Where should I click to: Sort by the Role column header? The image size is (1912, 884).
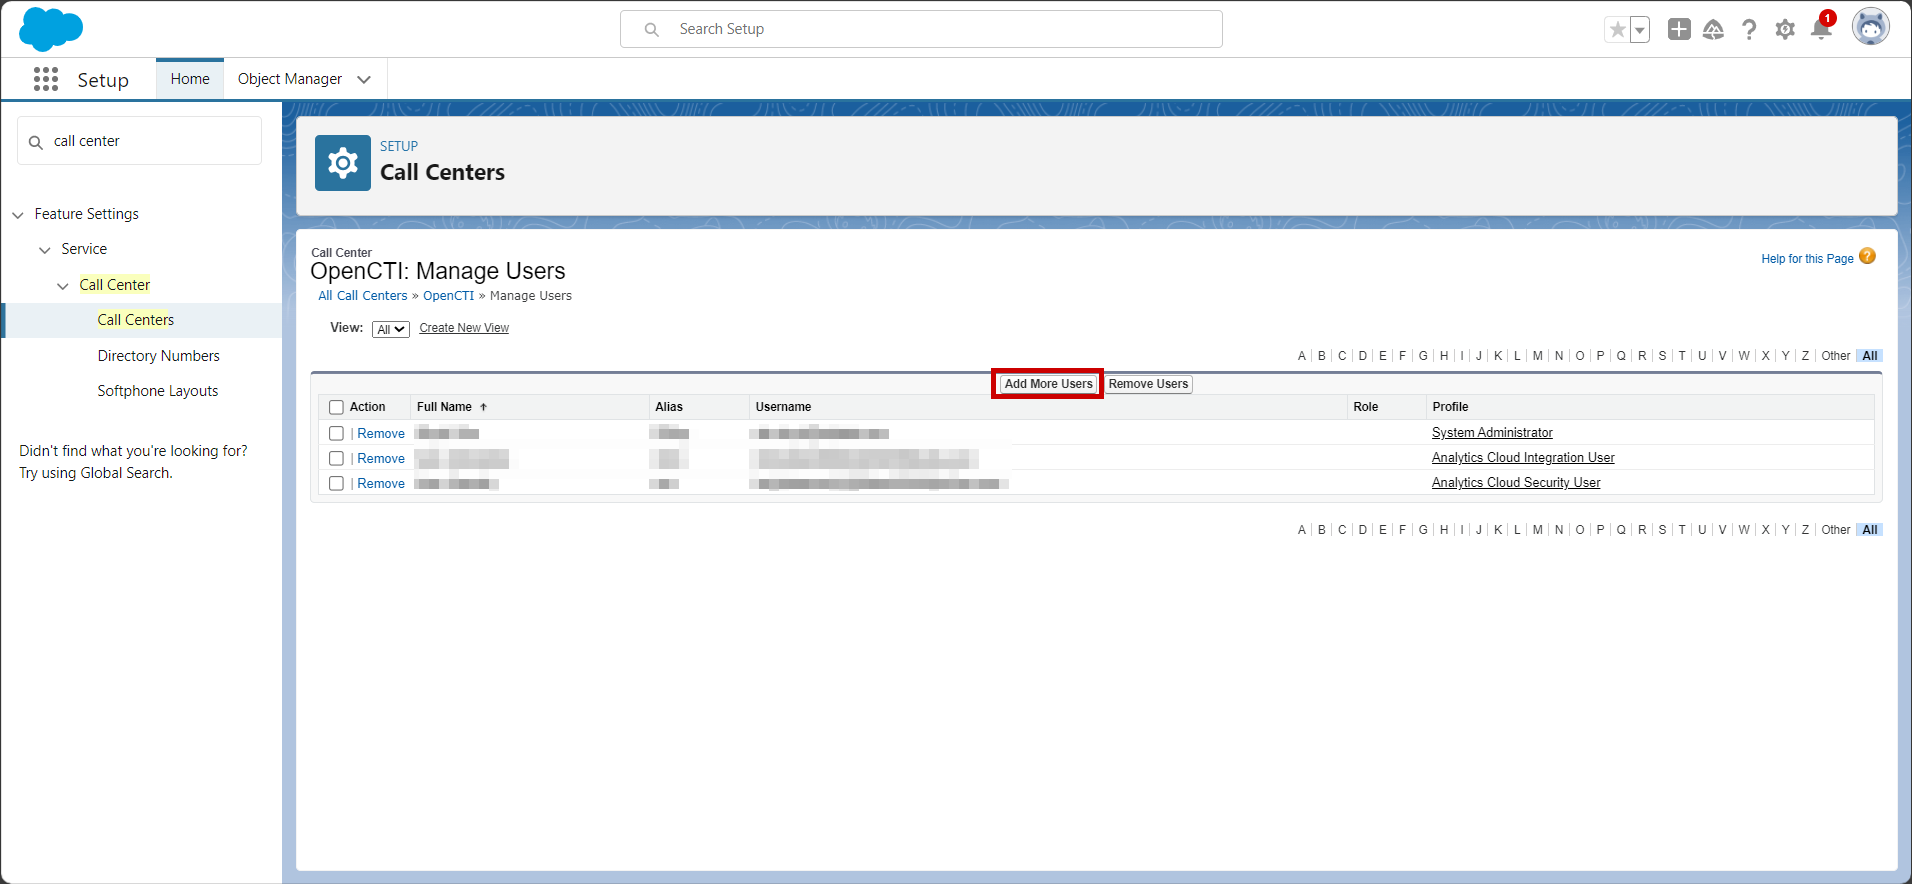click(1365, 407)
